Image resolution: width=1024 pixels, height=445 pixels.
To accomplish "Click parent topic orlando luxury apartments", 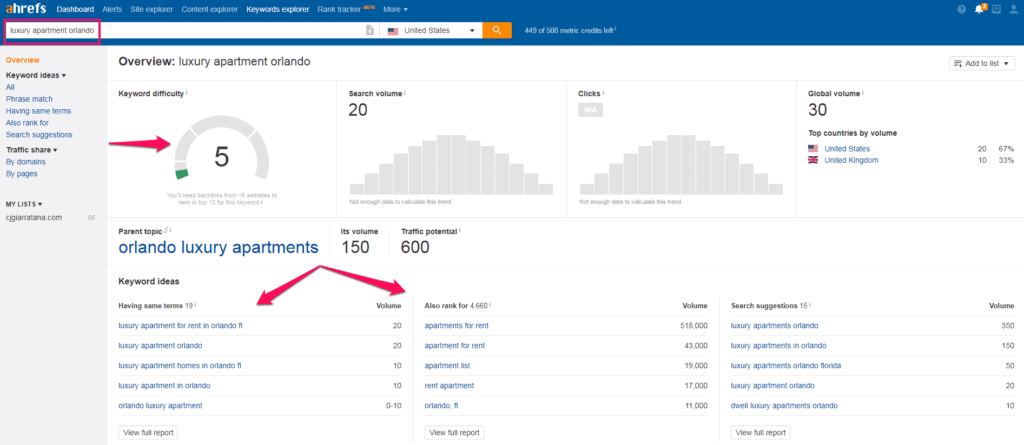I will coord(218,248).
